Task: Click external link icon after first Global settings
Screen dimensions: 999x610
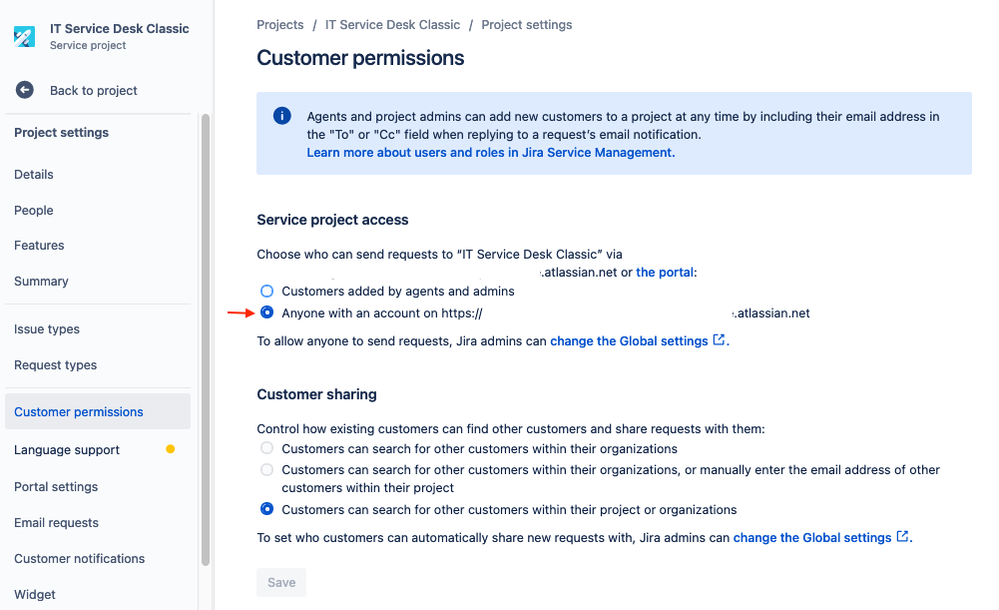Action: coord(719,340)
